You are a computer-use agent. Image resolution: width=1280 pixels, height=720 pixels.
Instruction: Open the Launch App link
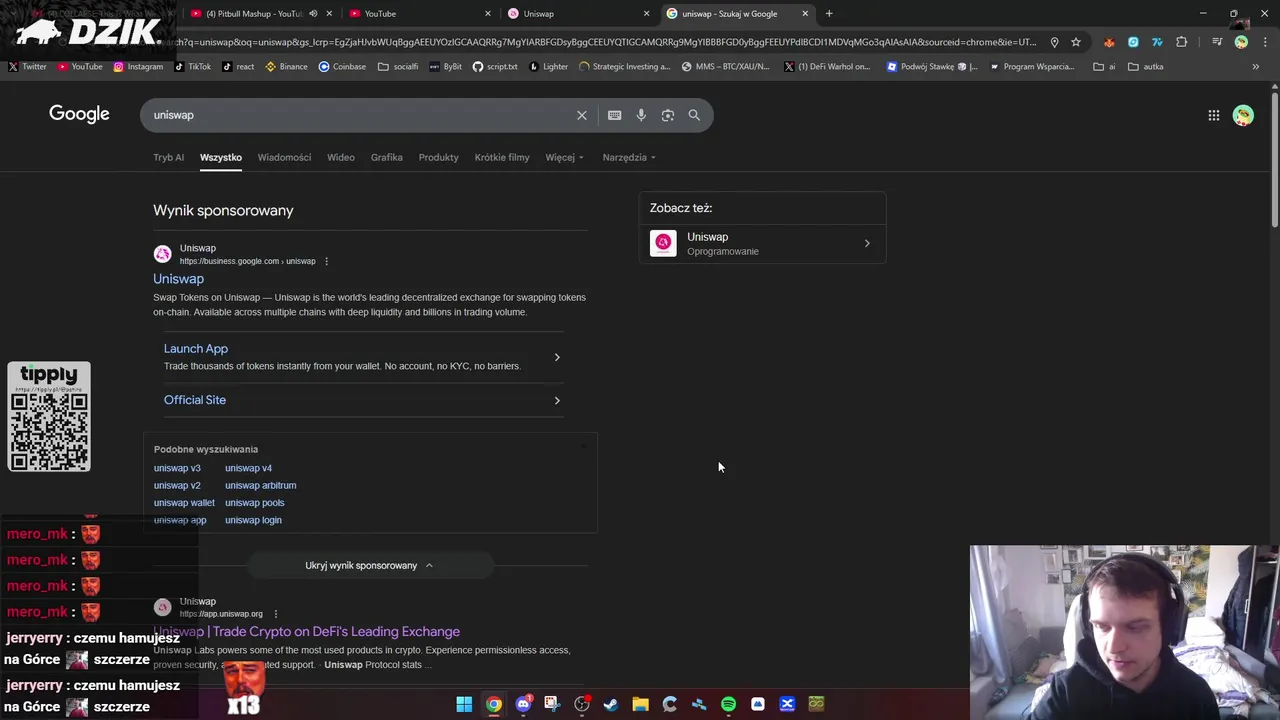[196, 349]
